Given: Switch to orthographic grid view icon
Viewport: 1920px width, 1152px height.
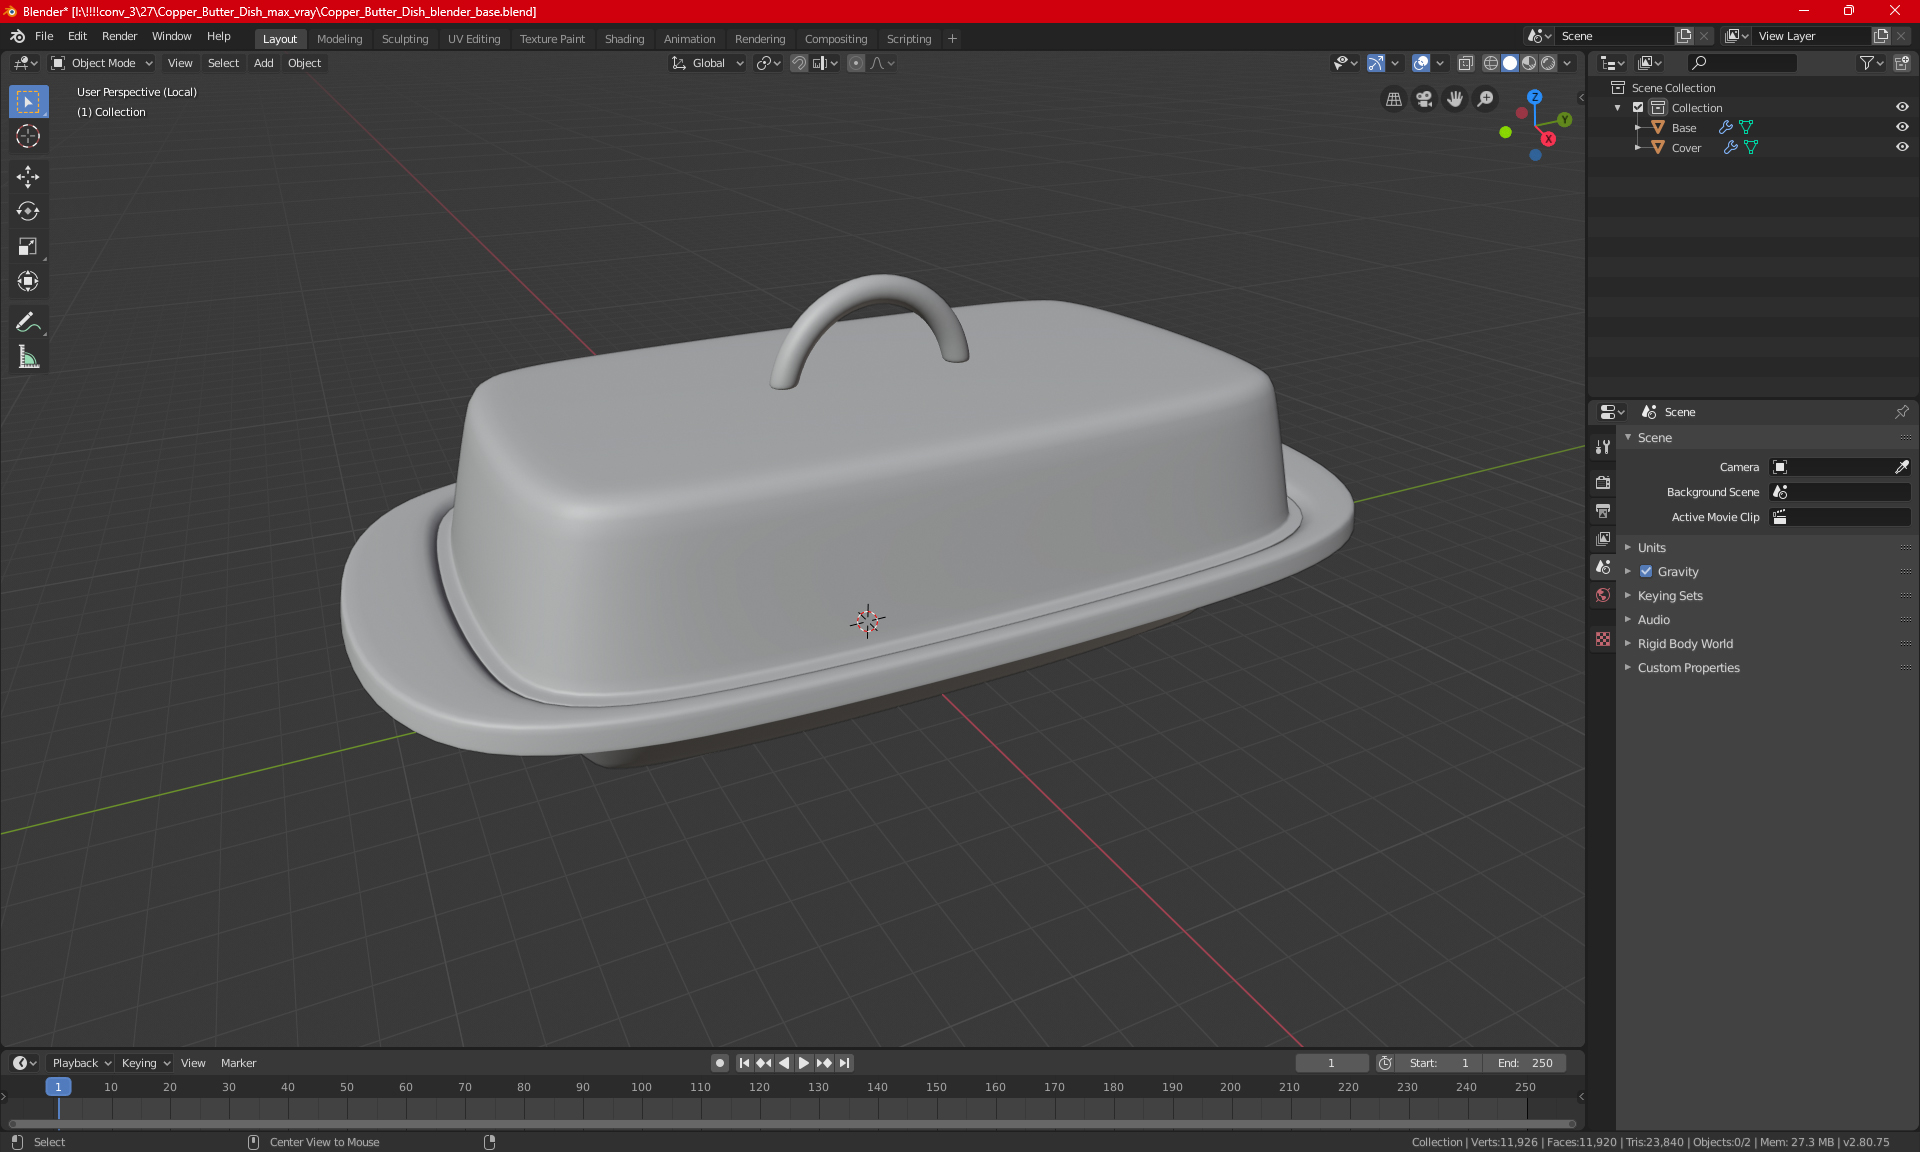Looking at the screenshot, I should pos(1393,99).
